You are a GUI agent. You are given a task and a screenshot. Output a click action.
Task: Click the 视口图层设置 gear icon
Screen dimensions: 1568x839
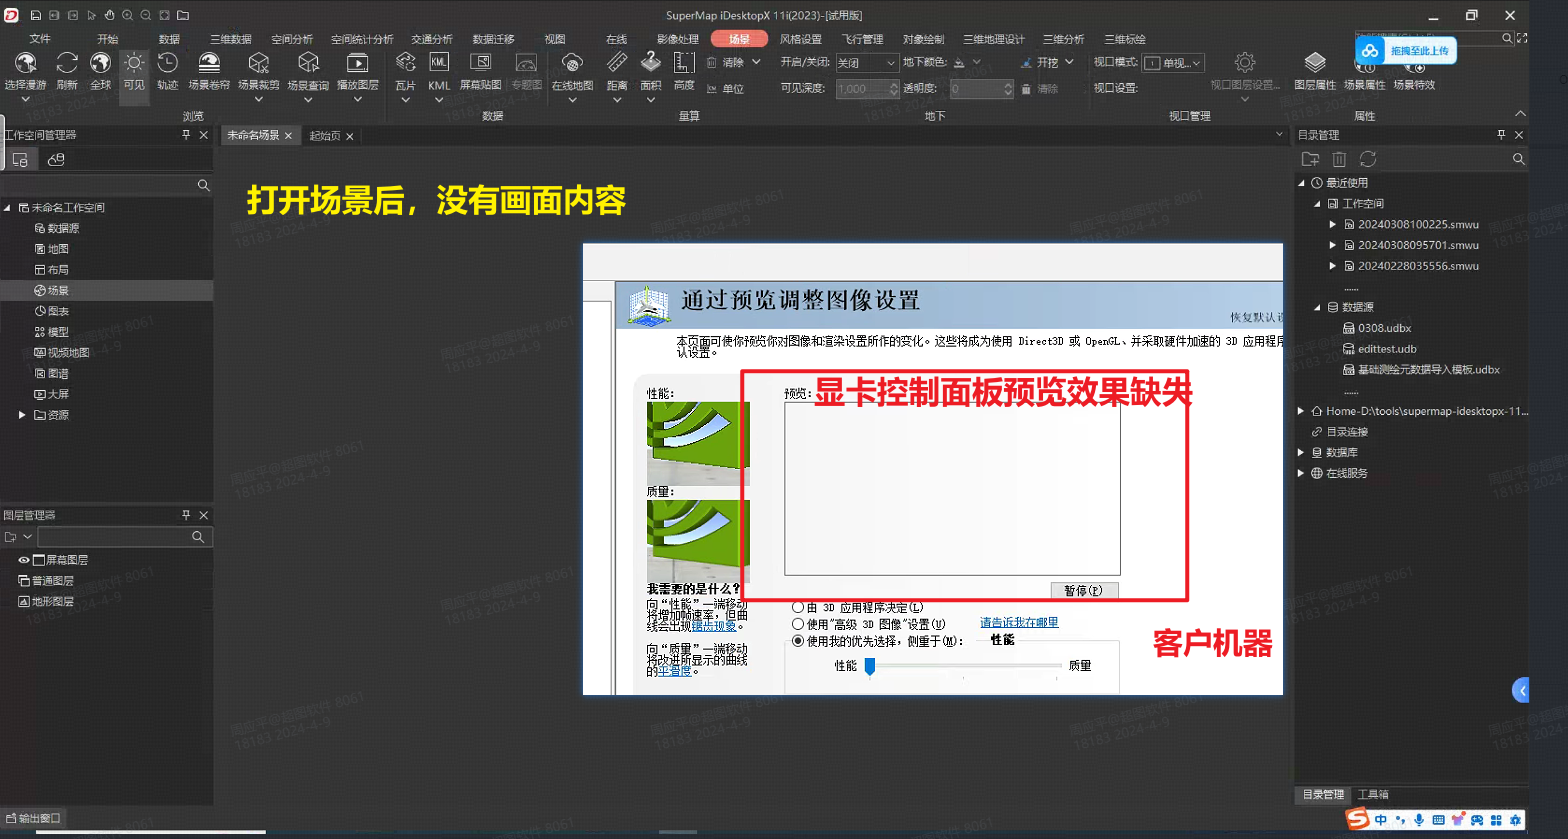point(1245,63)
